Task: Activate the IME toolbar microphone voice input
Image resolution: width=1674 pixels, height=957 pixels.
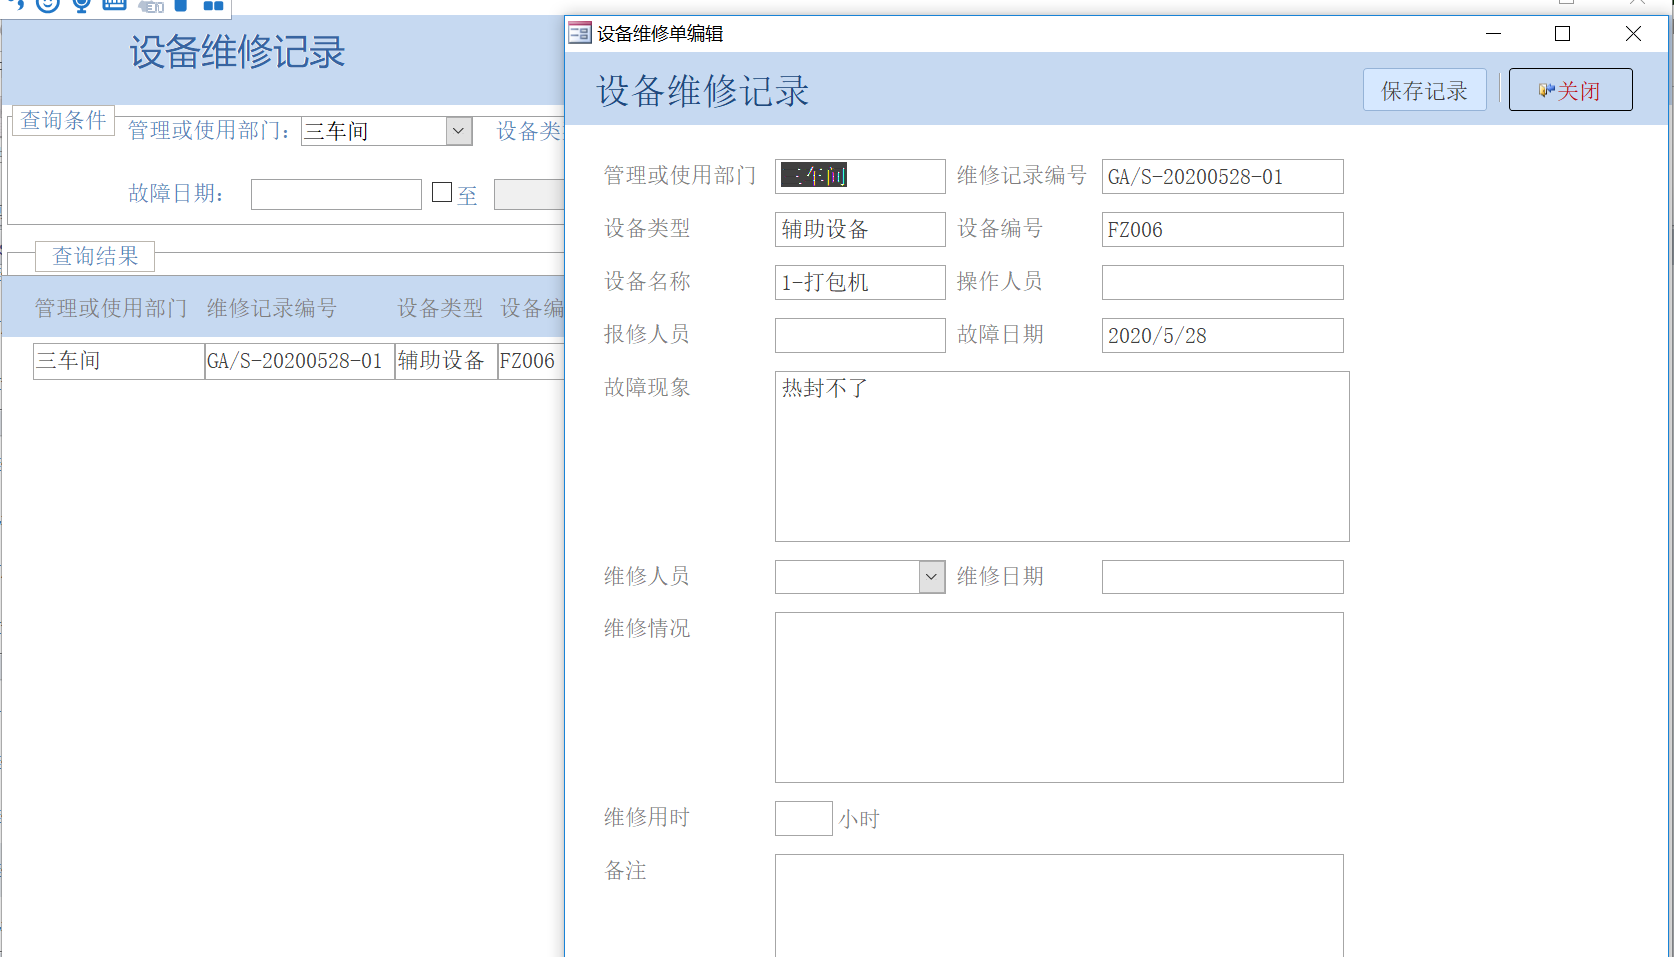Action: coord(82,4)
